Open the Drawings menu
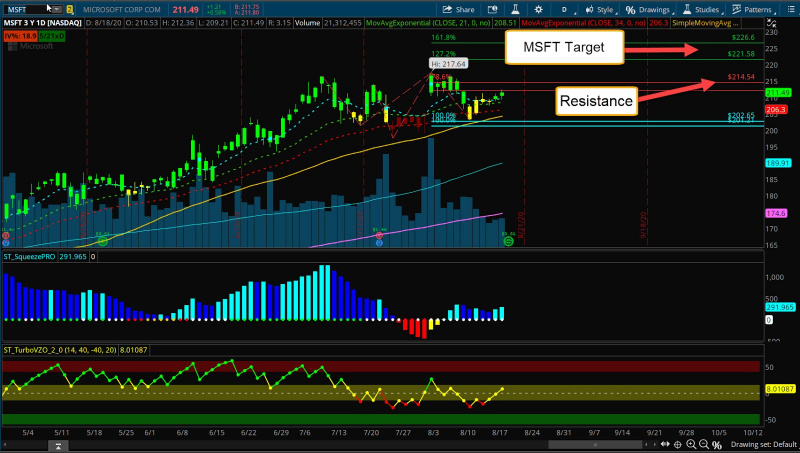 coord(649,9)
